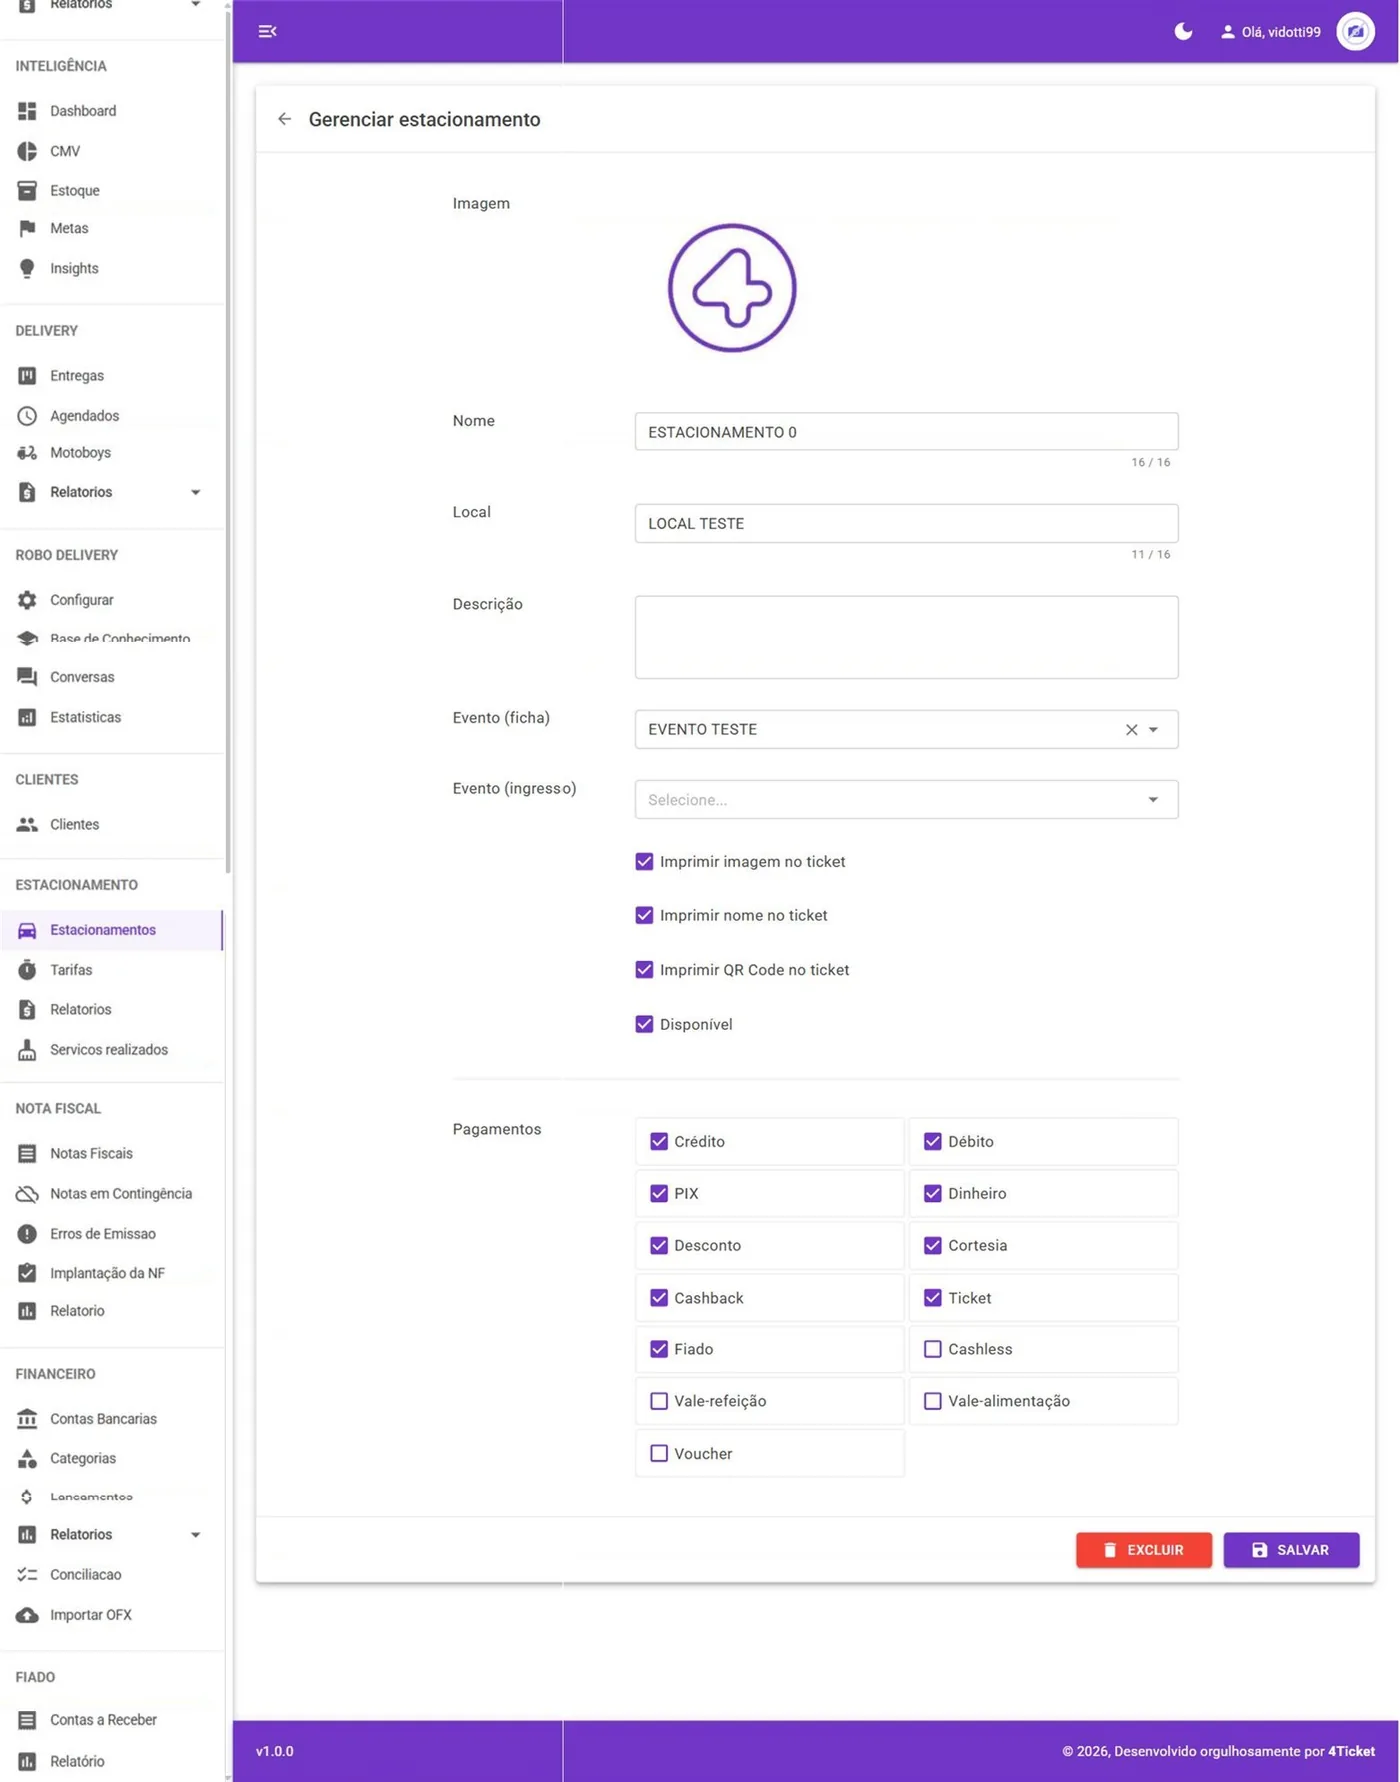
Task: Click the Tarifas stopwatch icon
Action: pyautogui.click(x=27, y=970)
